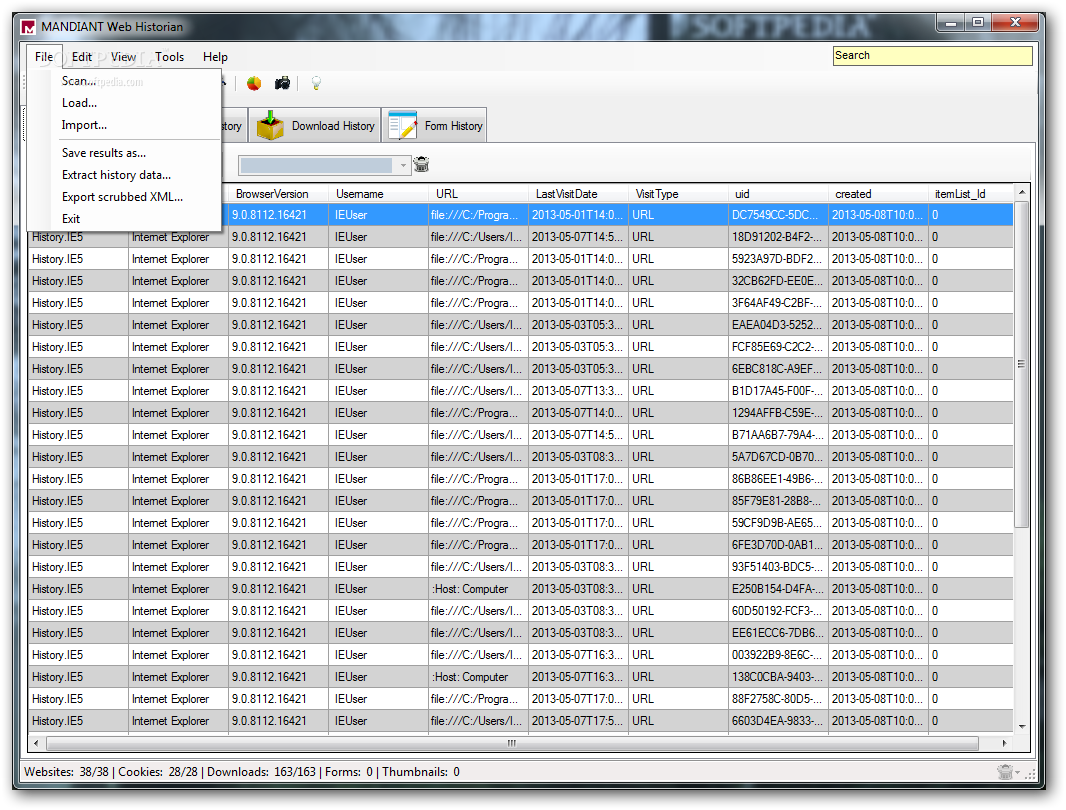Viewport: 1066px width, 810px height.
Task: Open the View menu
Action: coord(123,57)
